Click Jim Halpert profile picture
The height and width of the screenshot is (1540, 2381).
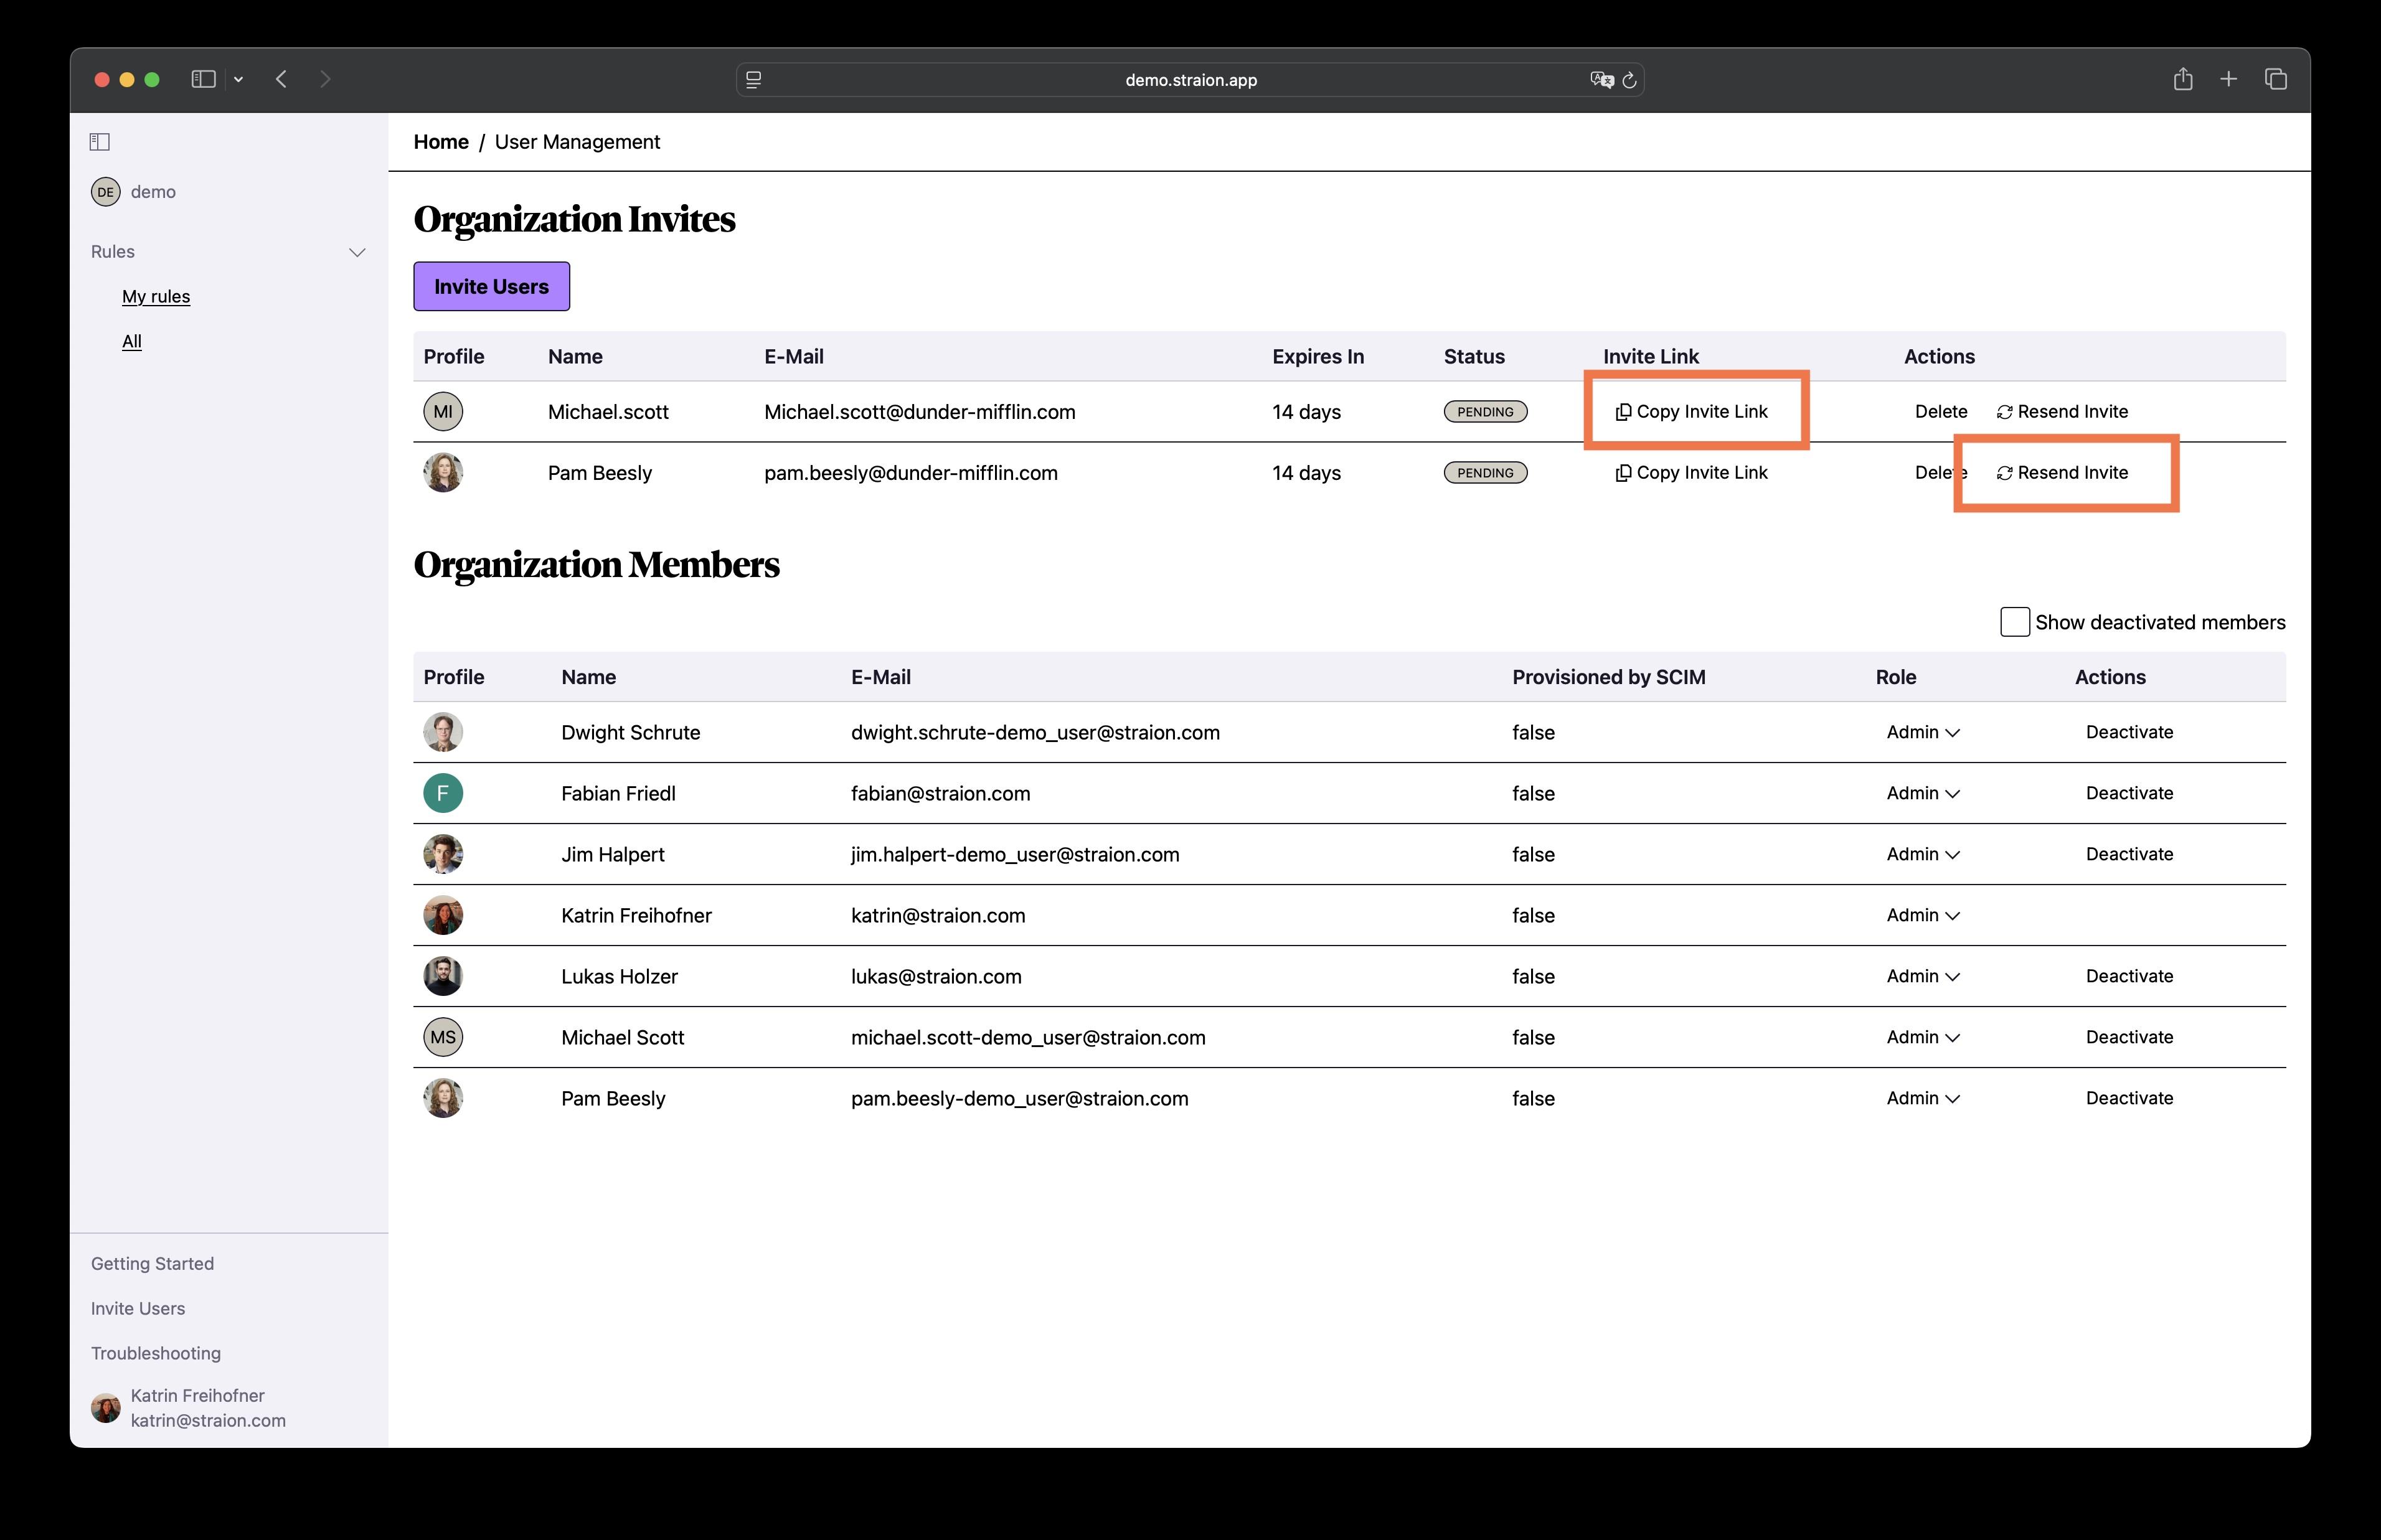(443, 854)
